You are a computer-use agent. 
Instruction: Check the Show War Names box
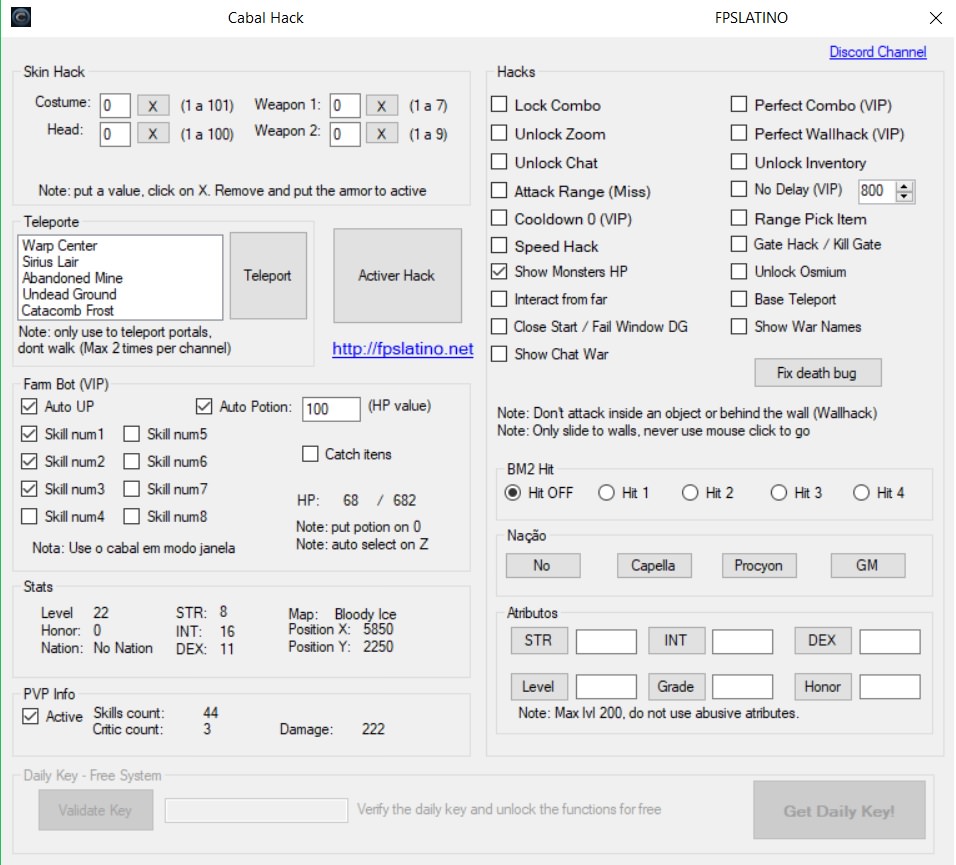[739, 327]
